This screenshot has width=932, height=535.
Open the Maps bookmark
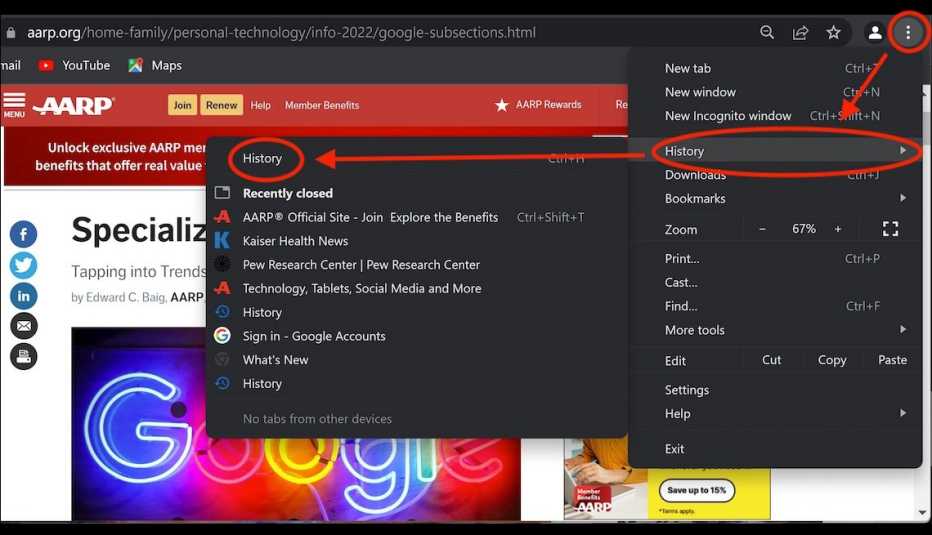155,65
